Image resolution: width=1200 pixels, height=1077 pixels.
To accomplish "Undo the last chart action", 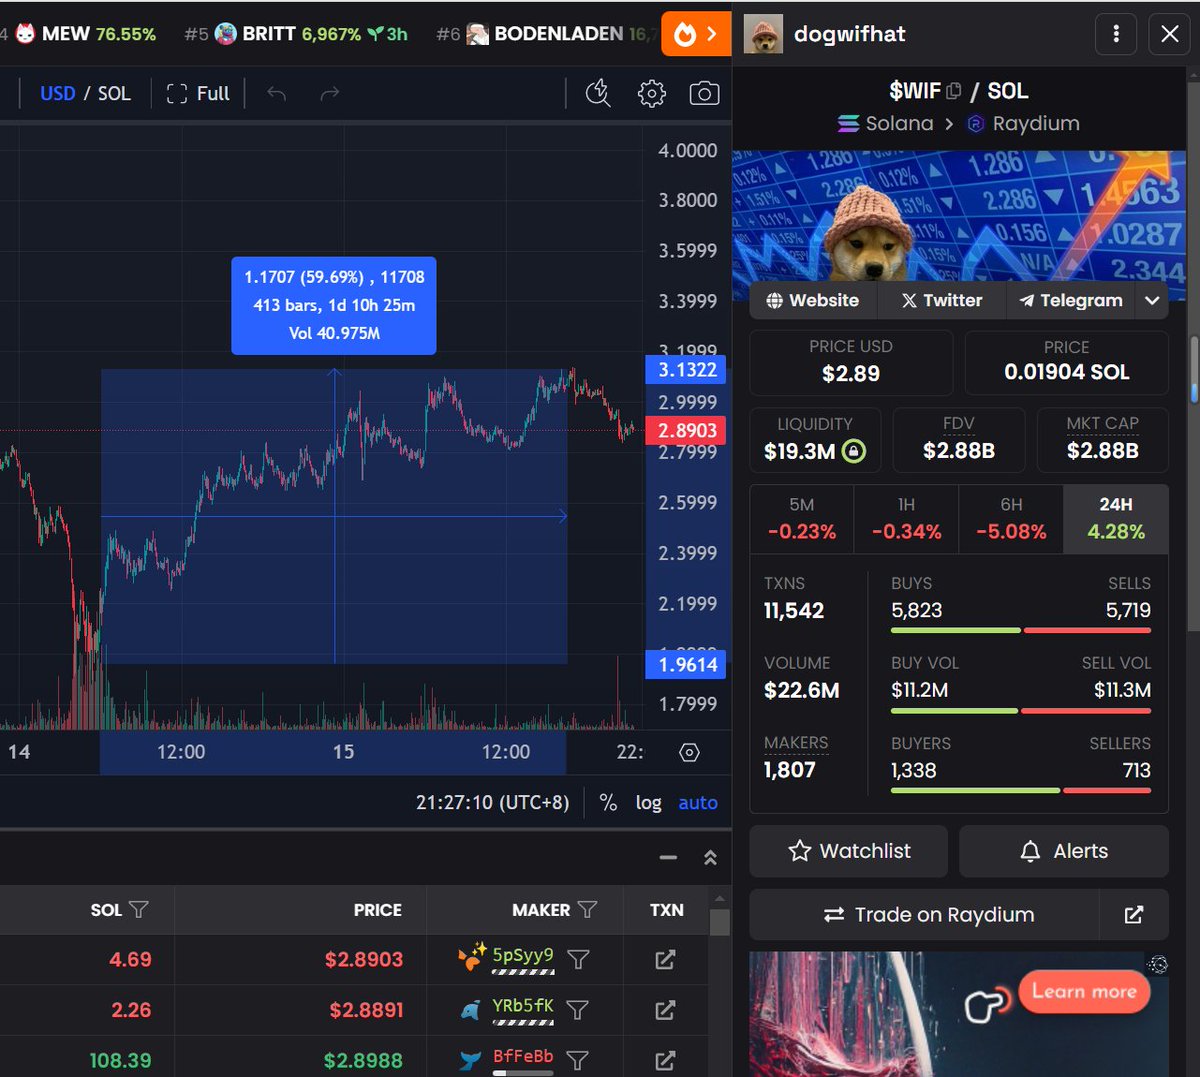I will point(277,93).
